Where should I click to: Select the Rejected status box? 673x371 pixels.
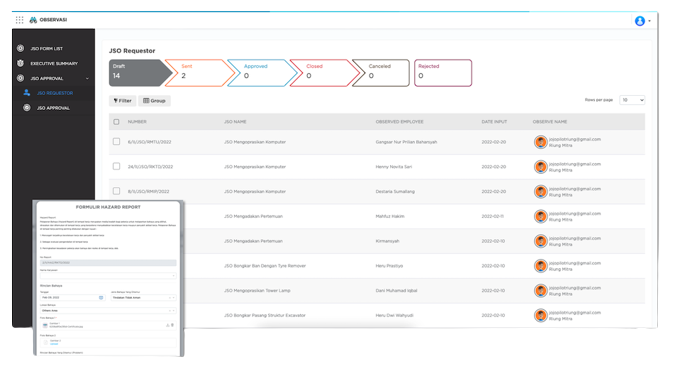443,73
